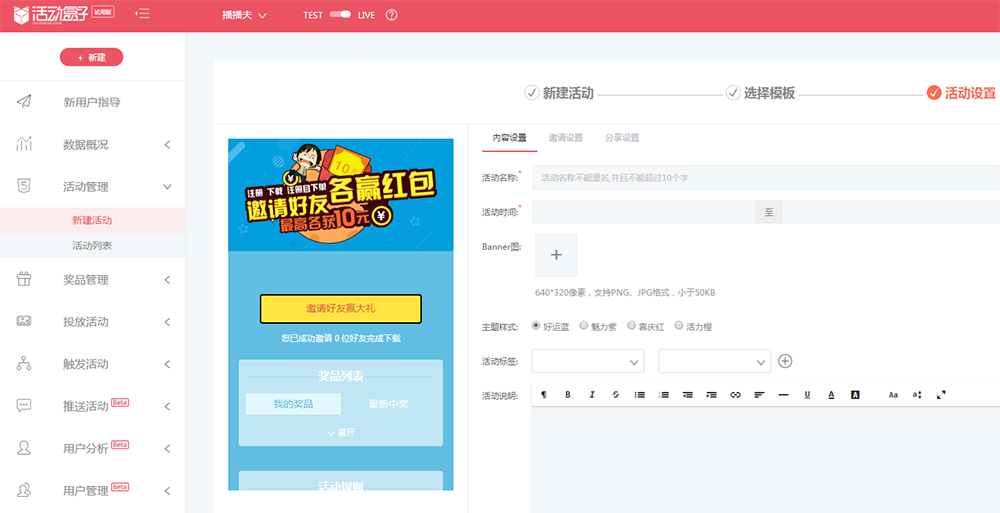
Task: Click the 活动名称 input field
Action: pos(765,177)
